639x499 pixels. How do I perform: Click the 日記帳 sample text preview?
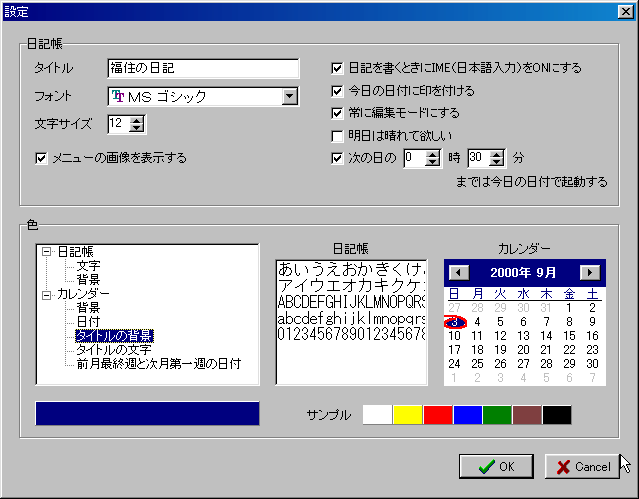351,322
